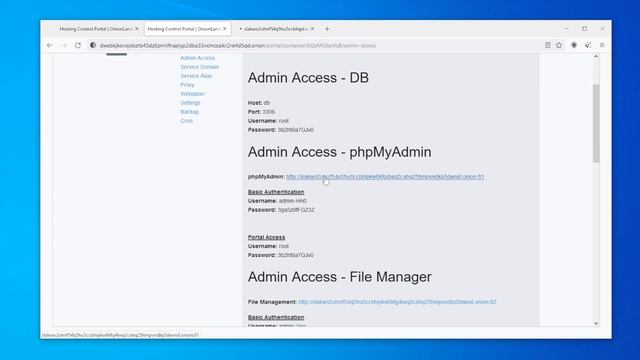Open the onion site identity icon
Viewport: 640px width, 360px height.
coord(93,45)
